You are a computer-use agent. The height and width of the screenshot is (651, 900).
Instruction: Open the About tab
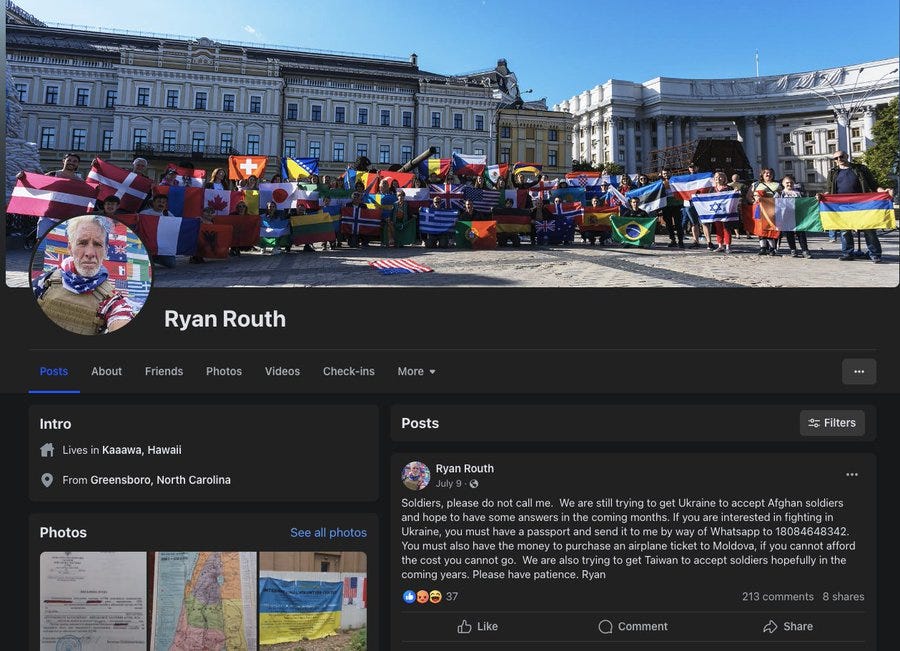tap(106, 371)
